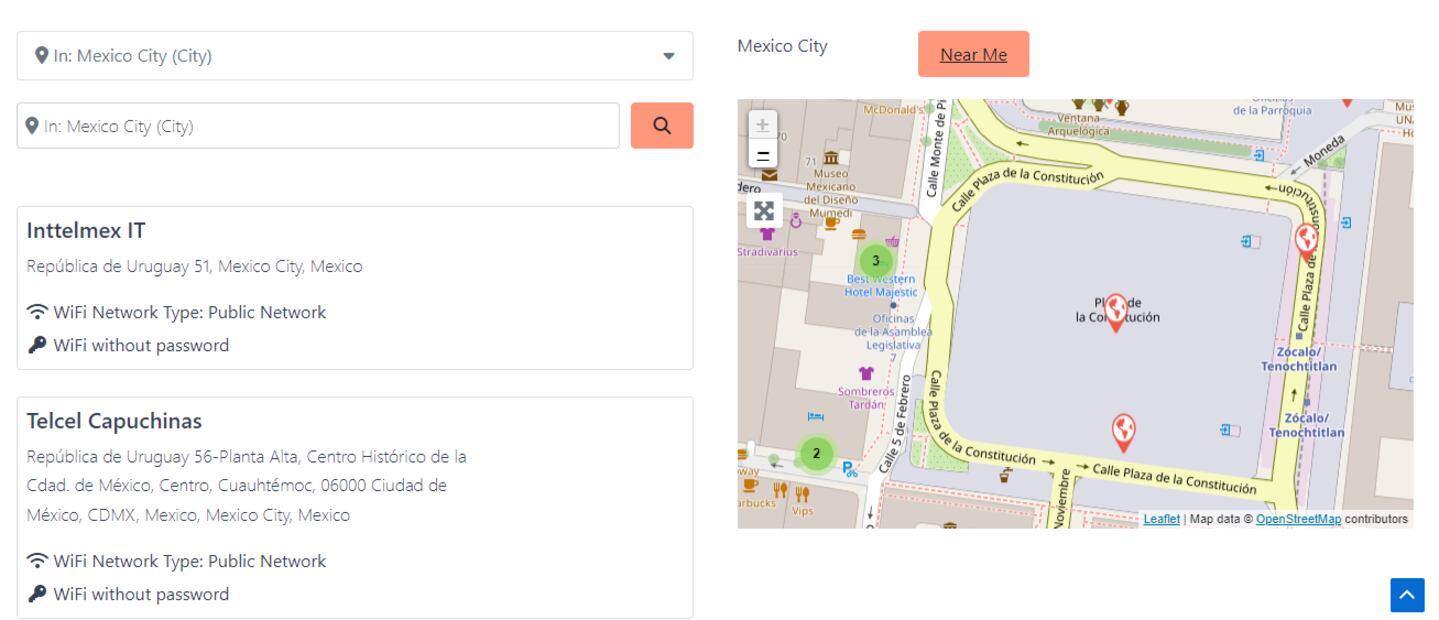Click the Best Western Hotel Majestic map label

coord(881,286)
